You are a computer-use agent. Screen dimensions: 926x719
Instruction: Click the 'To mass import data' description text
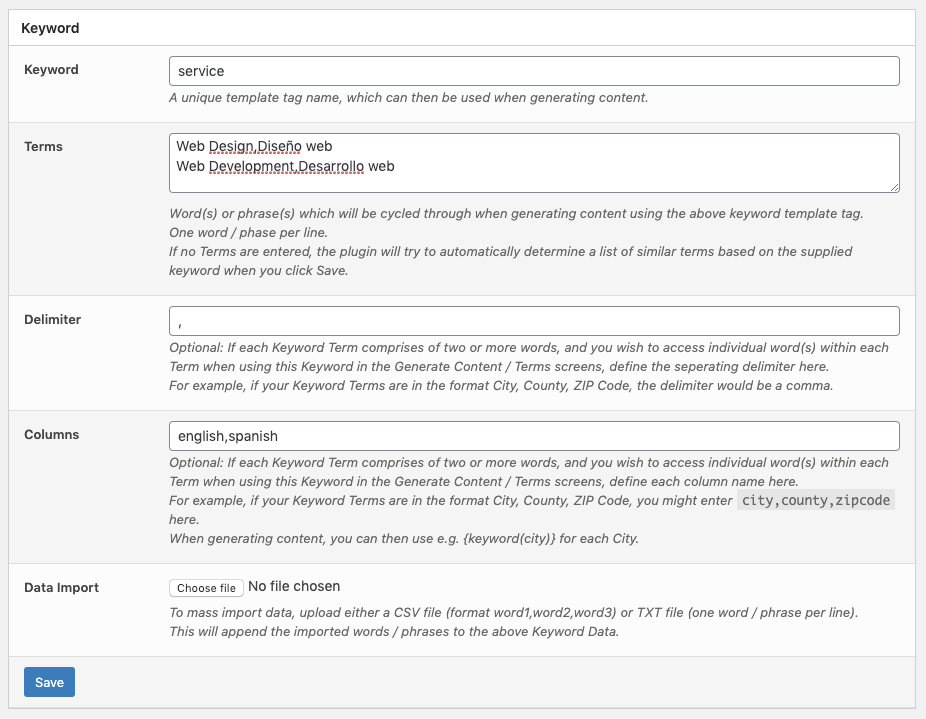click(x=514, y=613)
